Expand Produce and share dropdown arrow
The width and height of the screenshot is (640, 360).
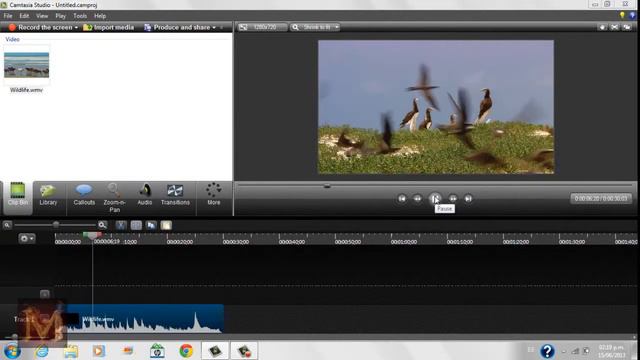(214, 27)
